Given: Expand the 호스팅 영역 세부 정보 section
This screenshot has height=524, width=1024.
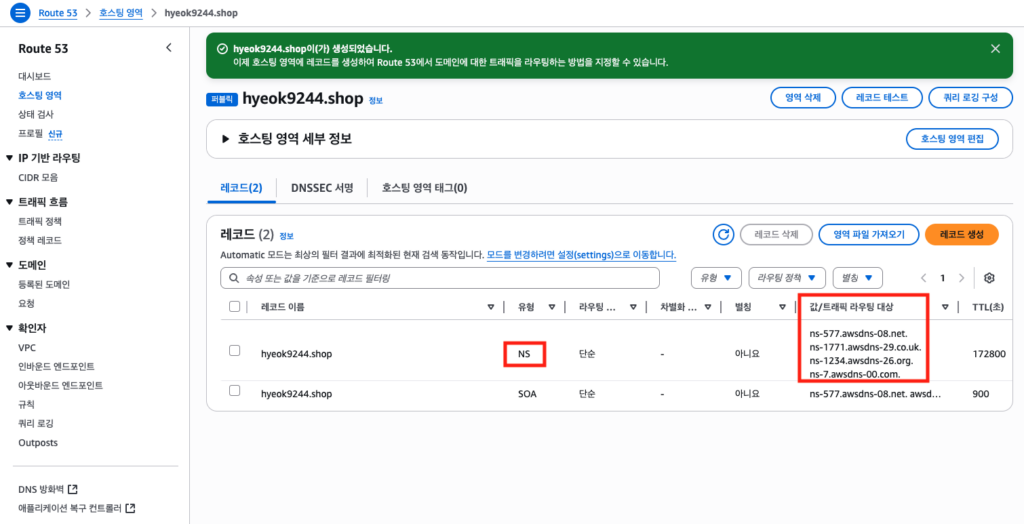Looking at the screenshot, I should 225,139.
